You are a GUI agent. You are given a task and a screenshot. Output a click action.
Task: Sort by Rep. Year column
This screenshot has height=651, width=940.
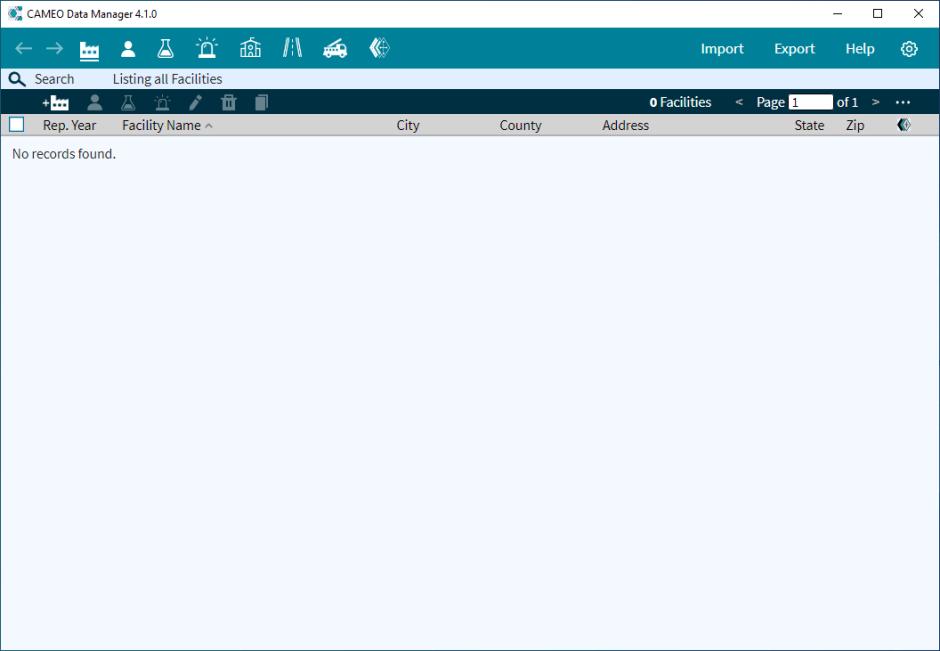(70, 125)
